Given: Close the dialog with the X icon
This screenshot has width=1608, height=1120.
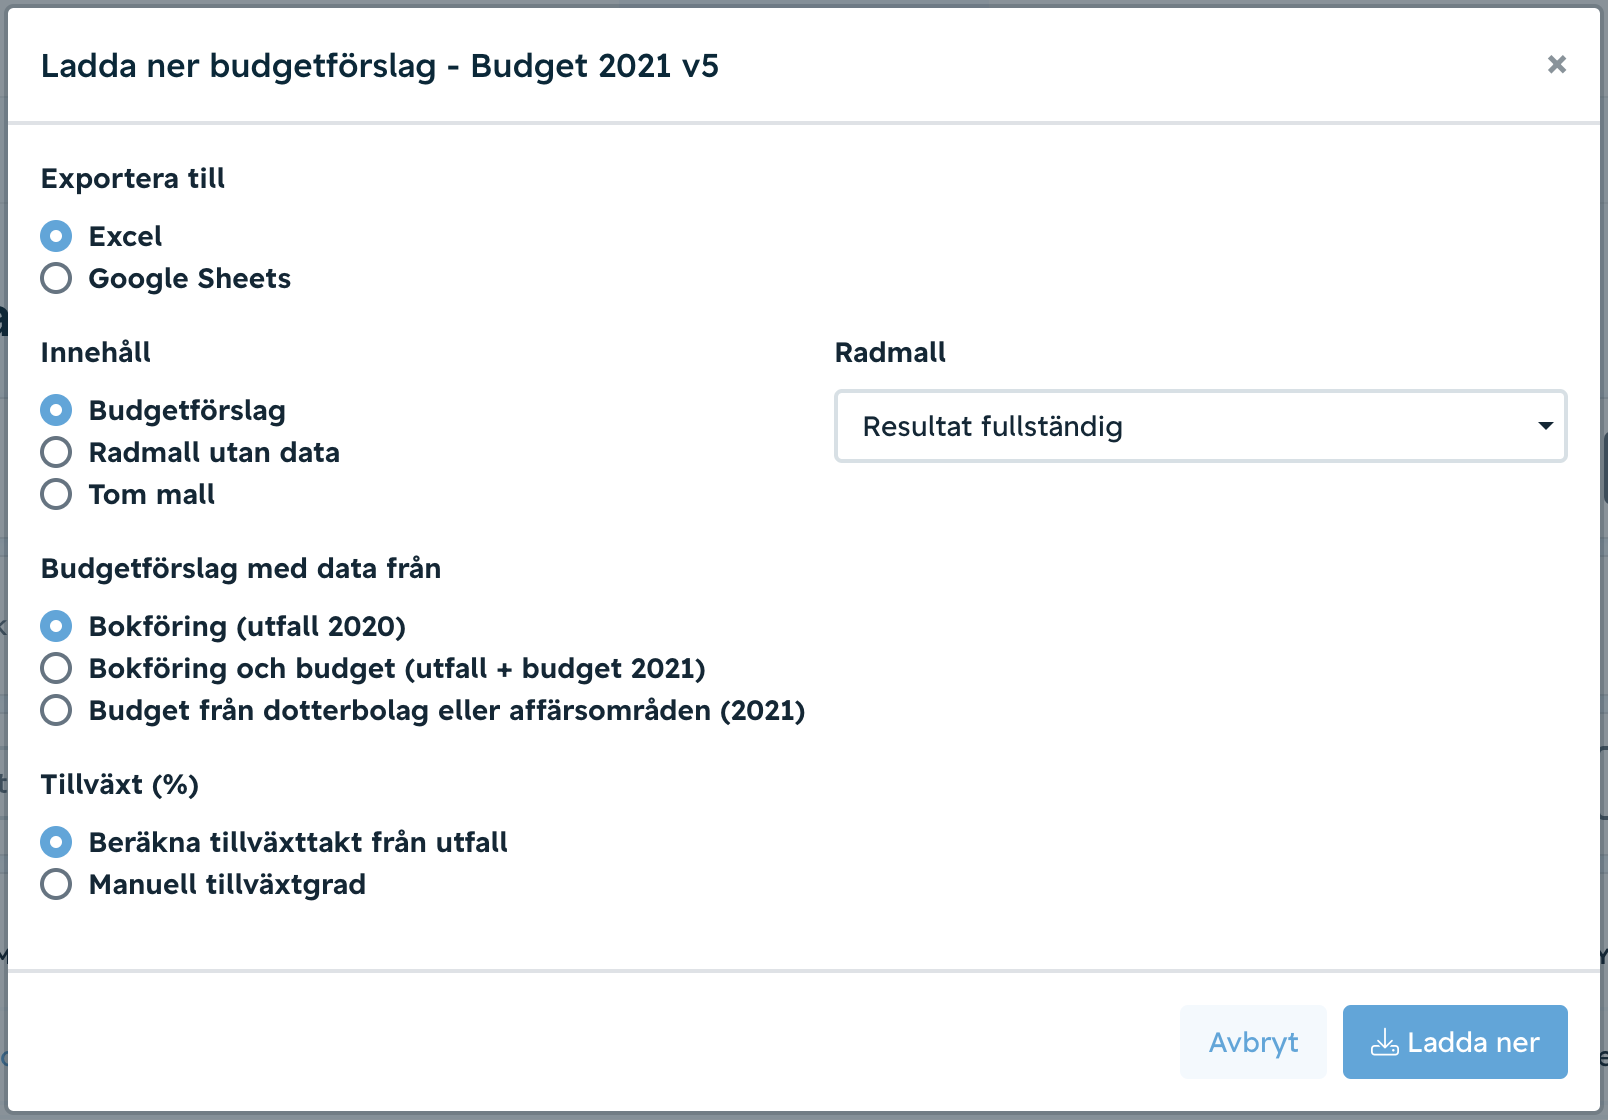Looking at the screenshot, I should point(1557,64).
